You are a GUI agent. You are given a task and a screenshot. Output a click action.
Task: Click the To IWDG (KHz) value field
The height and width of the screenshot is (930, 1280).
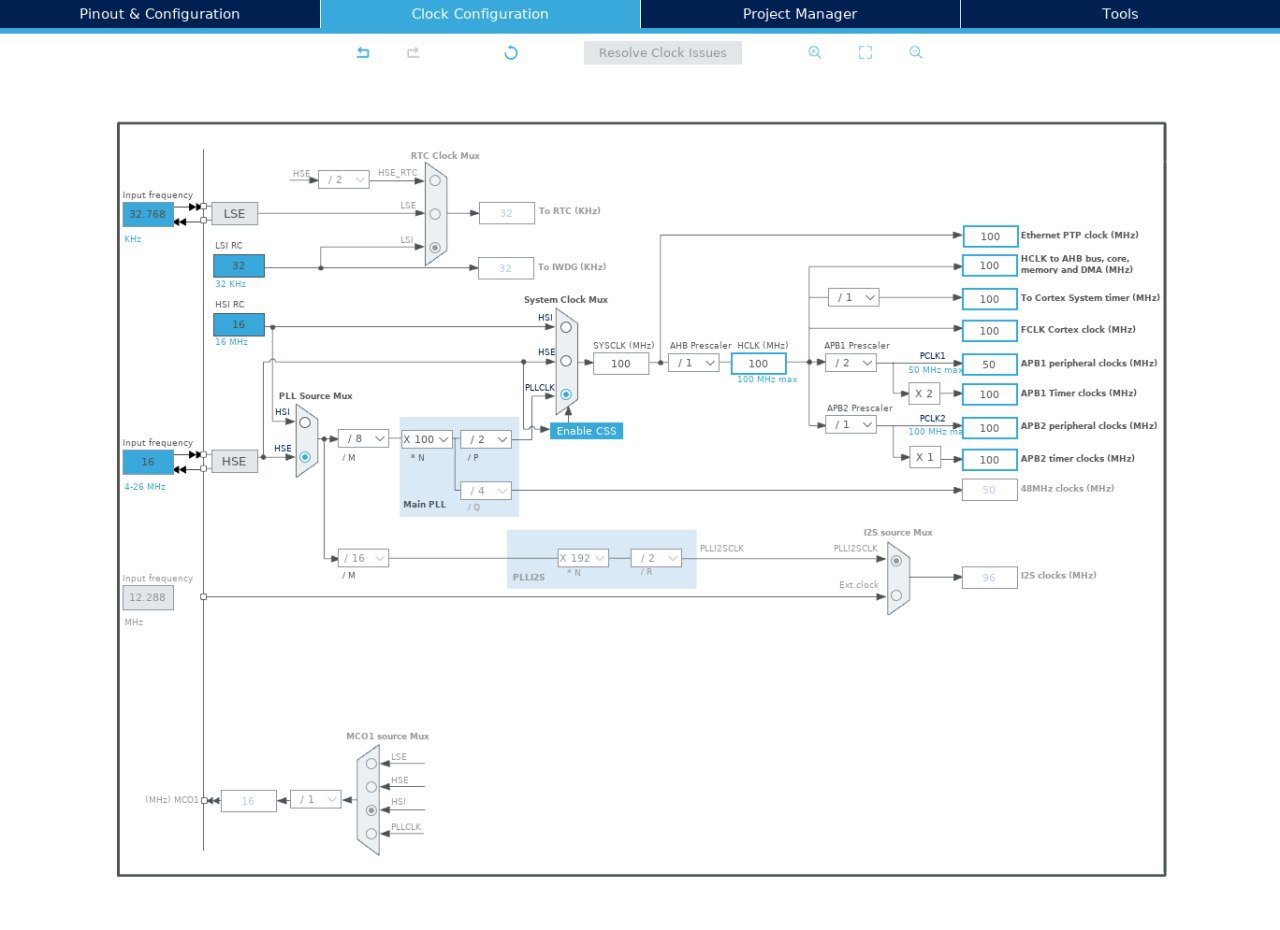(x=507, y=268)
